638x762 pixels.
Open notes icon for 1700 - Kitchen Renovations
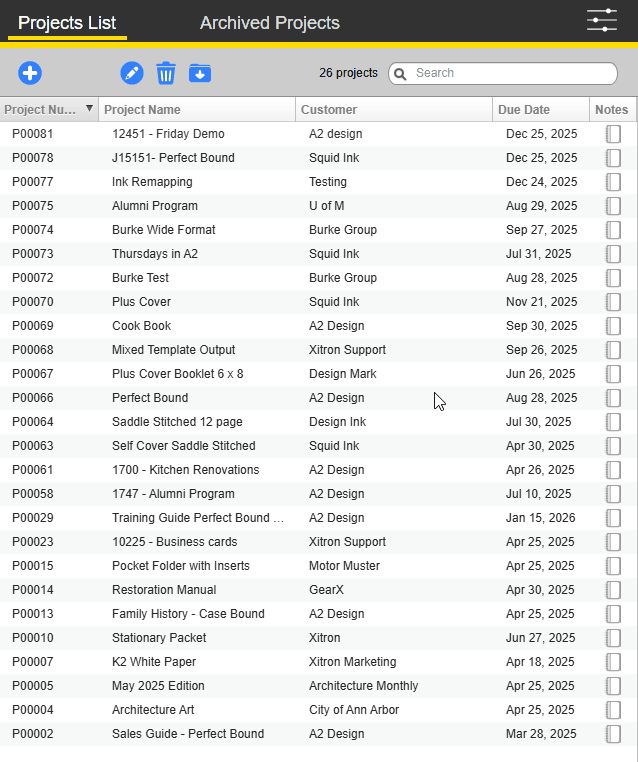click(613, 470)
